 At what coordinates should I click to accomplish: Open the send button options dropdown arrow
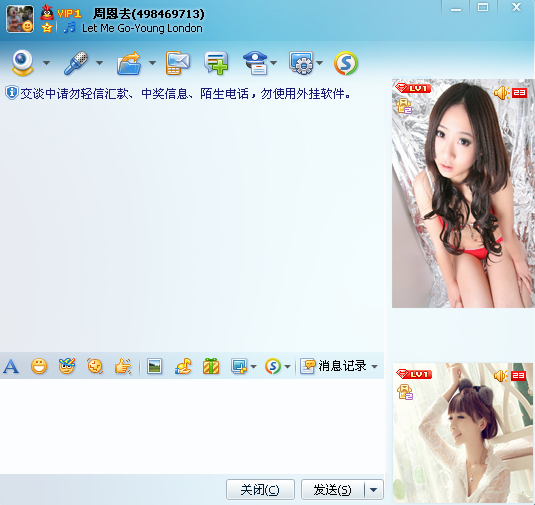pyautogui.click(x=374, y=490)
